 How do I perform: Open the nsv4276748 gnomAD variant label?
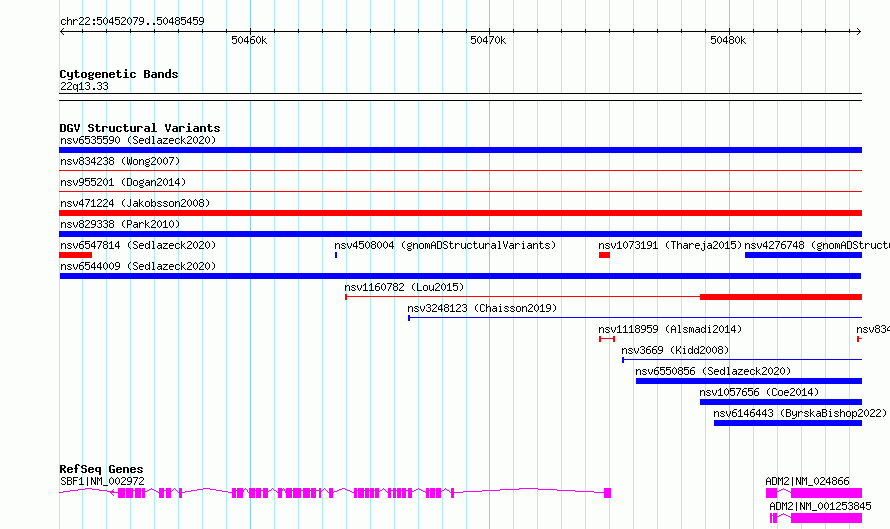coord(817,245)
